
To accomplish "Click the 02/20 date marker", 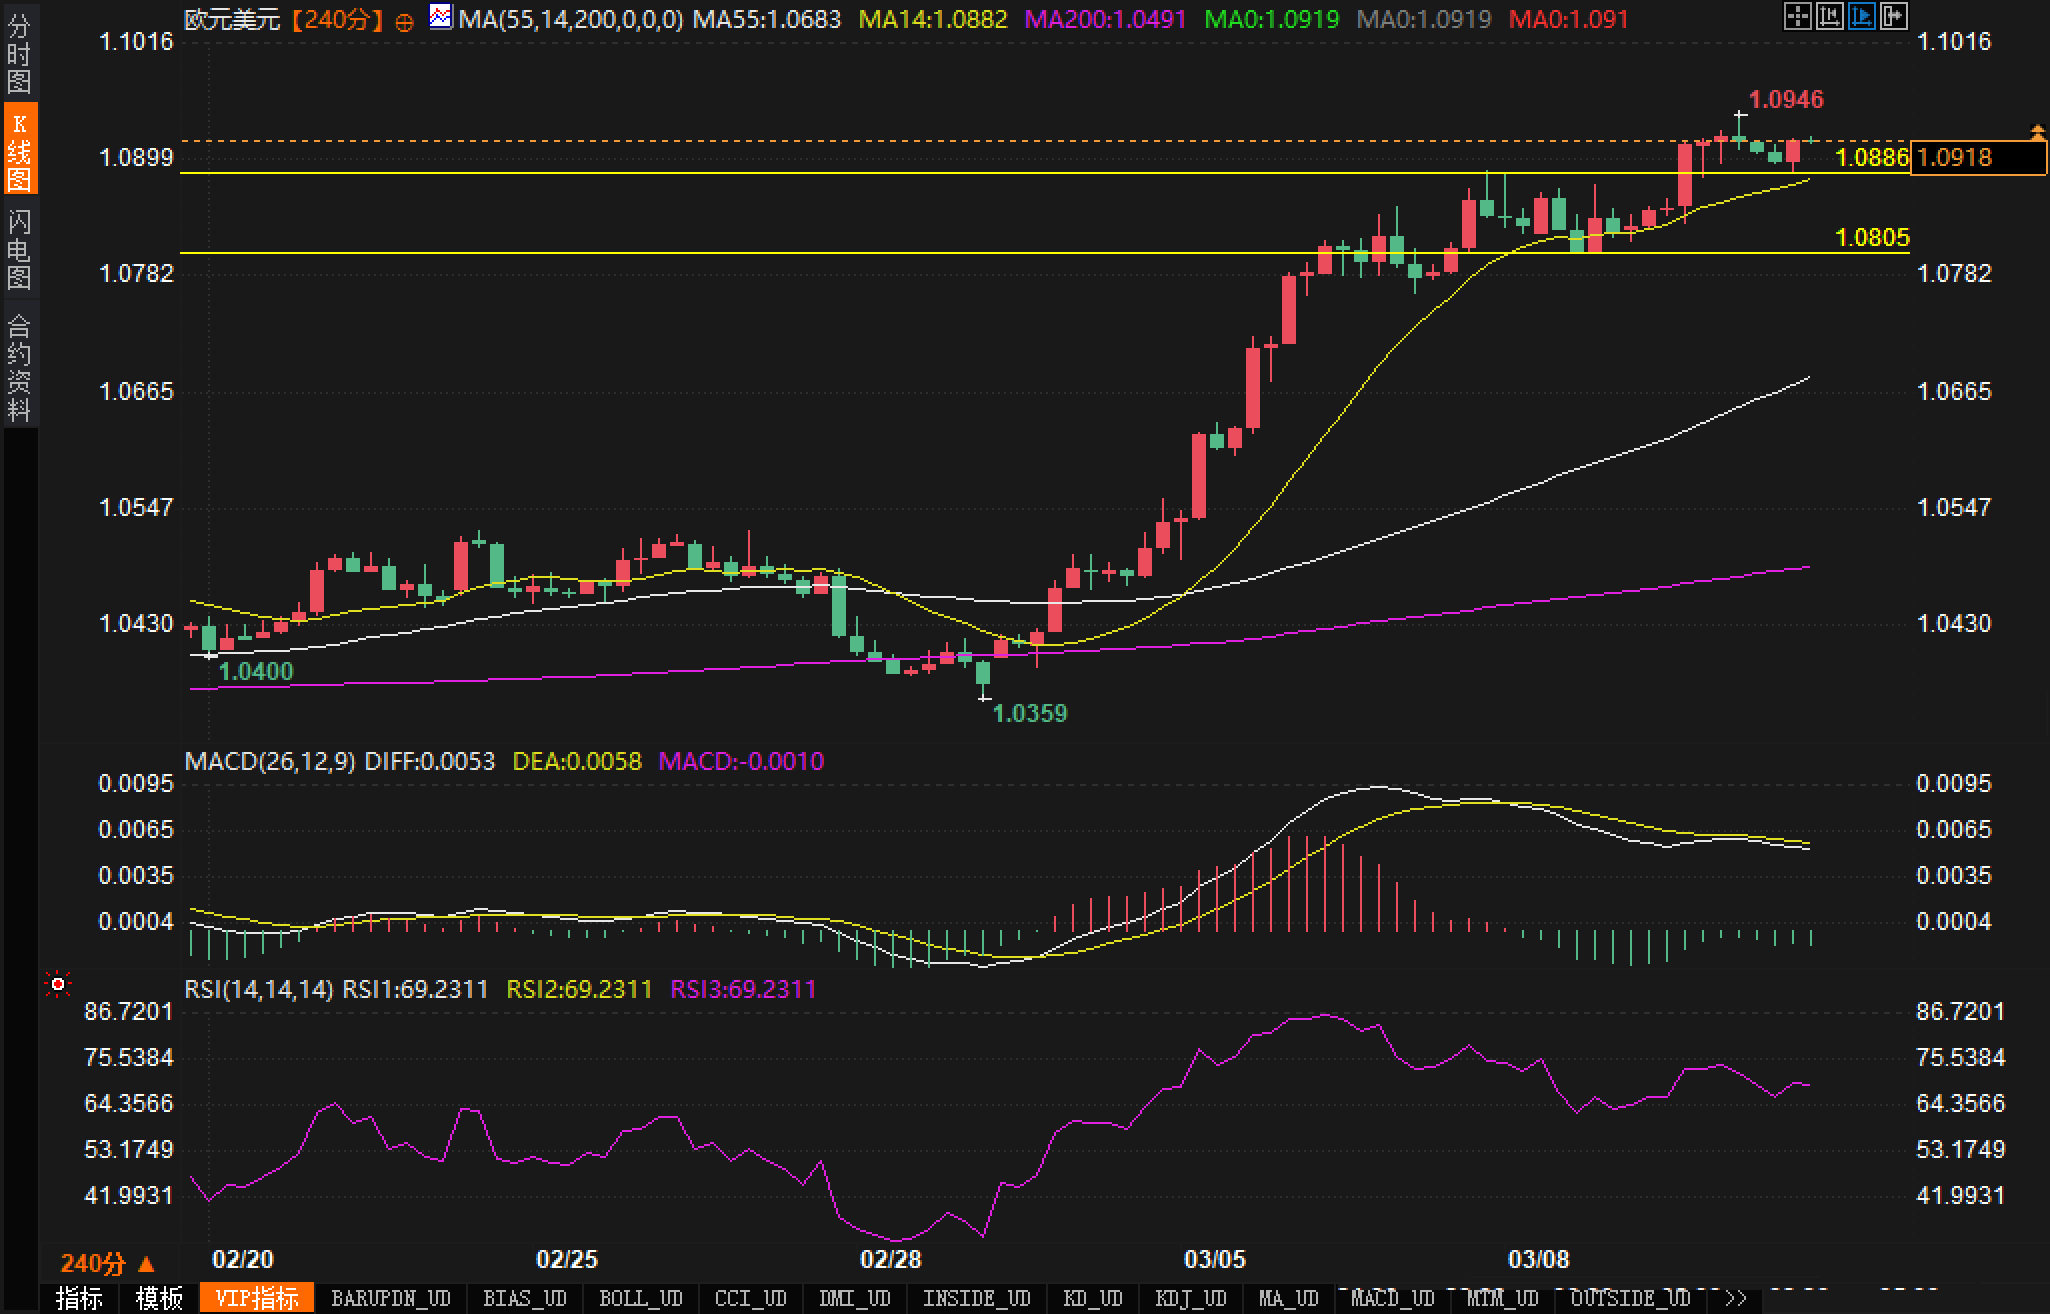I will click(242, 1259).
